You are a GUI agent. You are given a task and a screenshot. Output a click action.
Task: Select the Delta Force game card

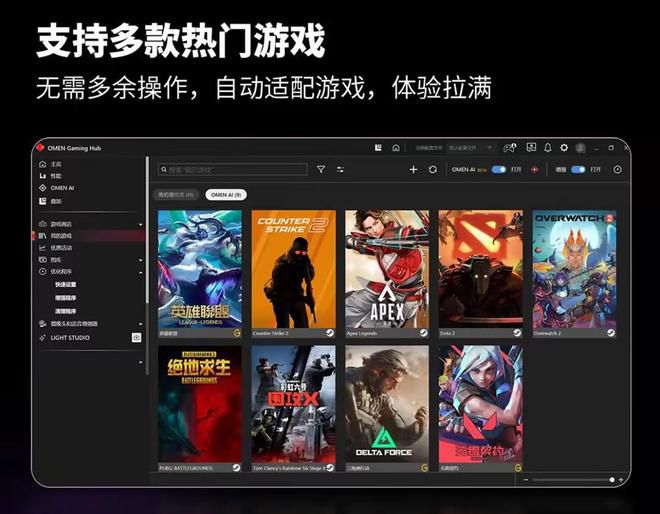click(x=387, y=409)
